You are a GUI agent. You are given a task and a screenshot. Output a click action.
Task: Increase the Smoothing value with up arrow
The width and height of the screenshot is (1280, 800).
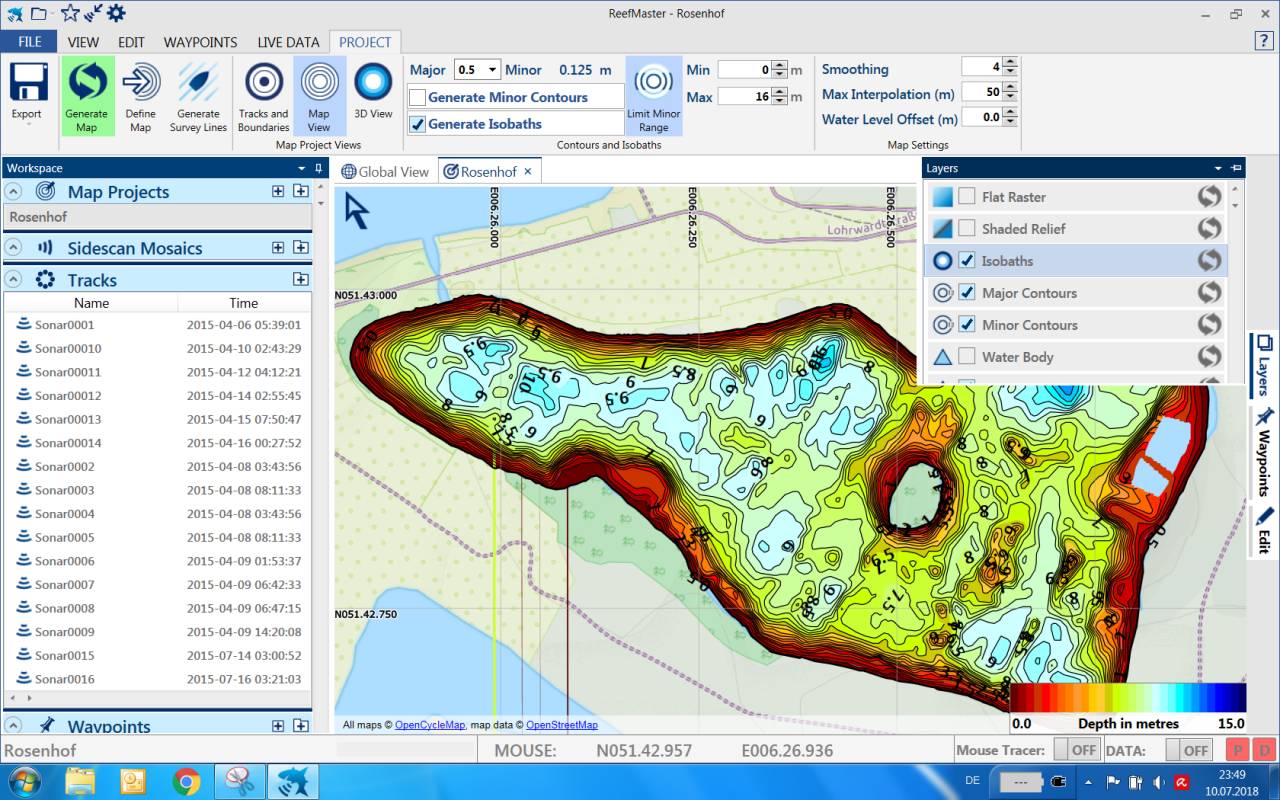1009,63
